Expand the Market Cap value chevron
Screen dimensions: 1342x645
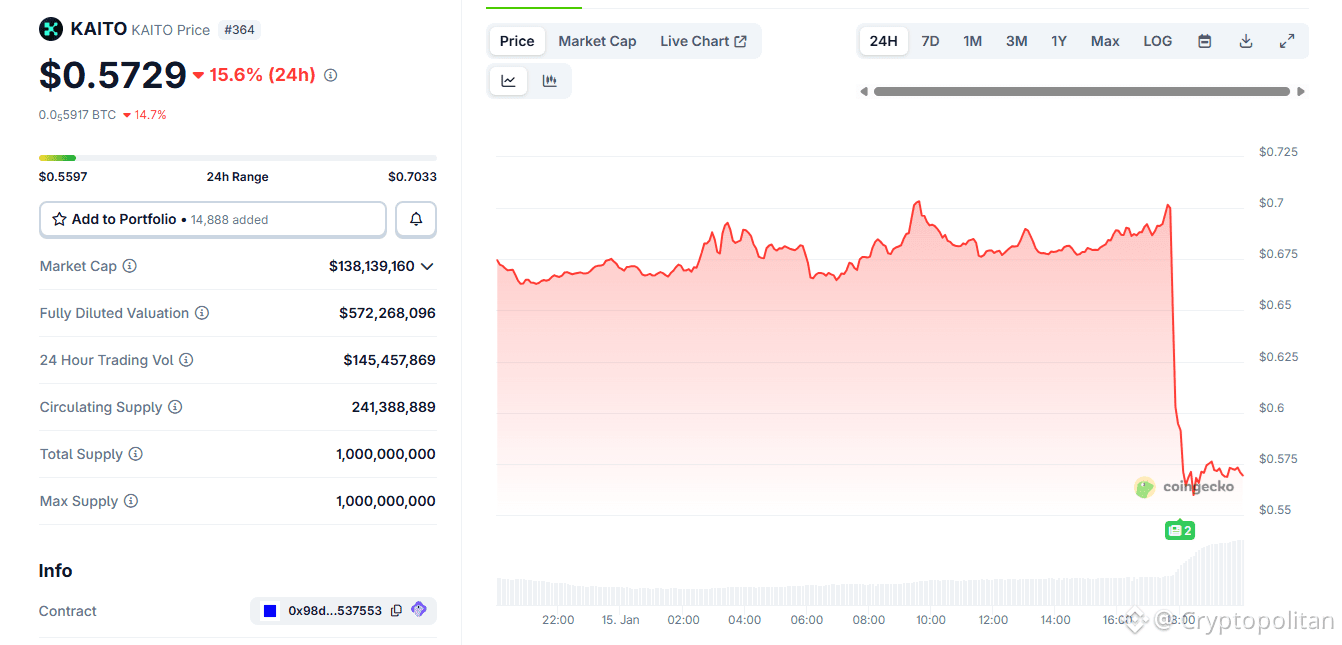coord(428,266)
